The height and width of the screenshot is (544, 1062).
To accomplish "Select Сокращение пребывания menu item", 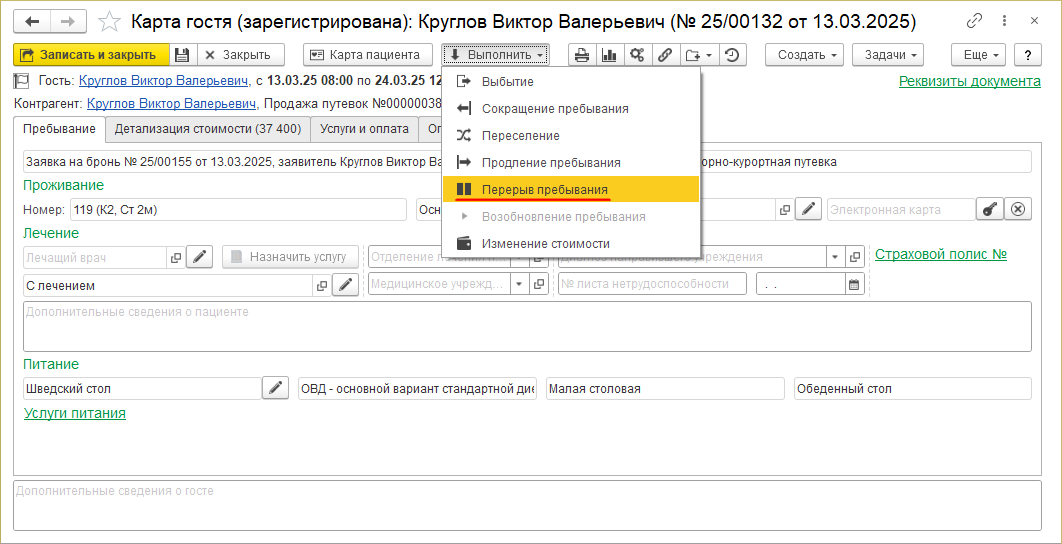I will click(x=570, y=108).
